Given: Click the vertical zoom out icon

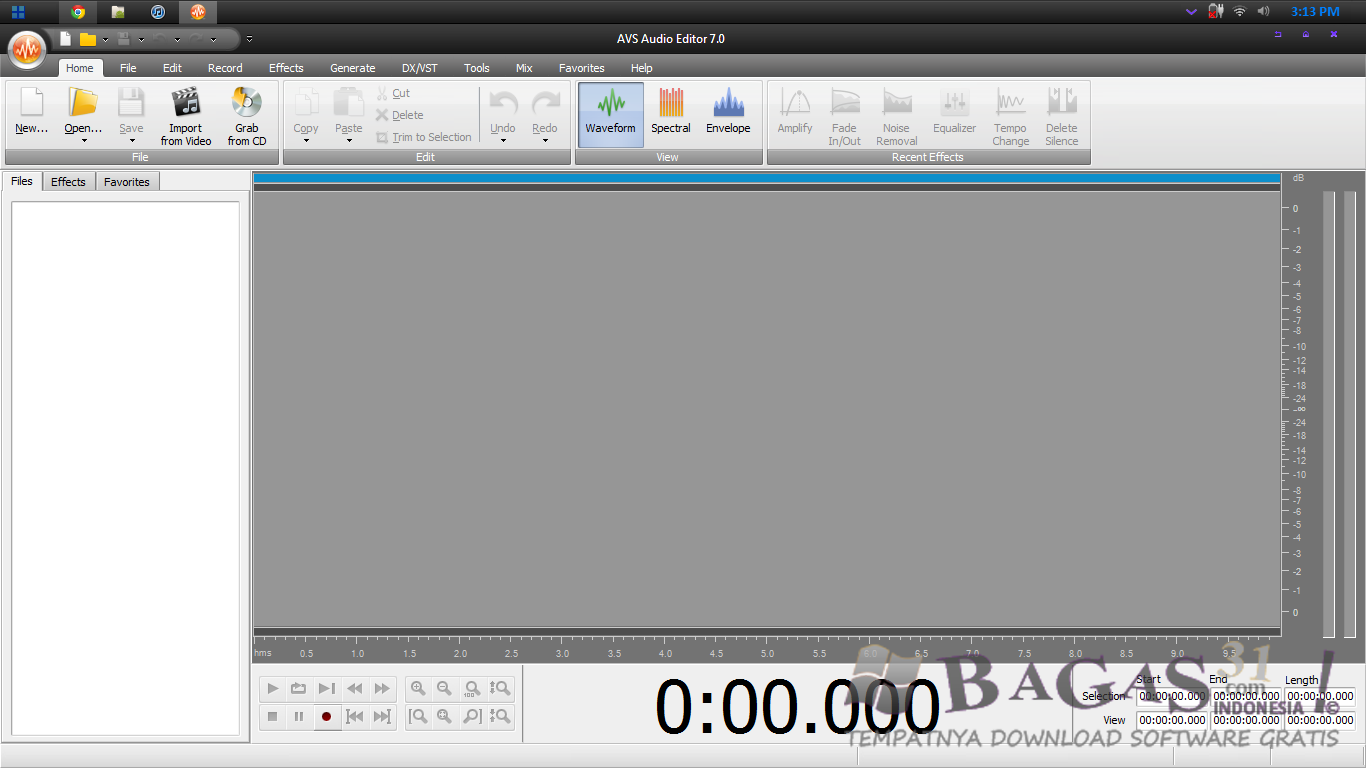Looking at the screenshot, I should pyautogui.click(x=500, y=716).
